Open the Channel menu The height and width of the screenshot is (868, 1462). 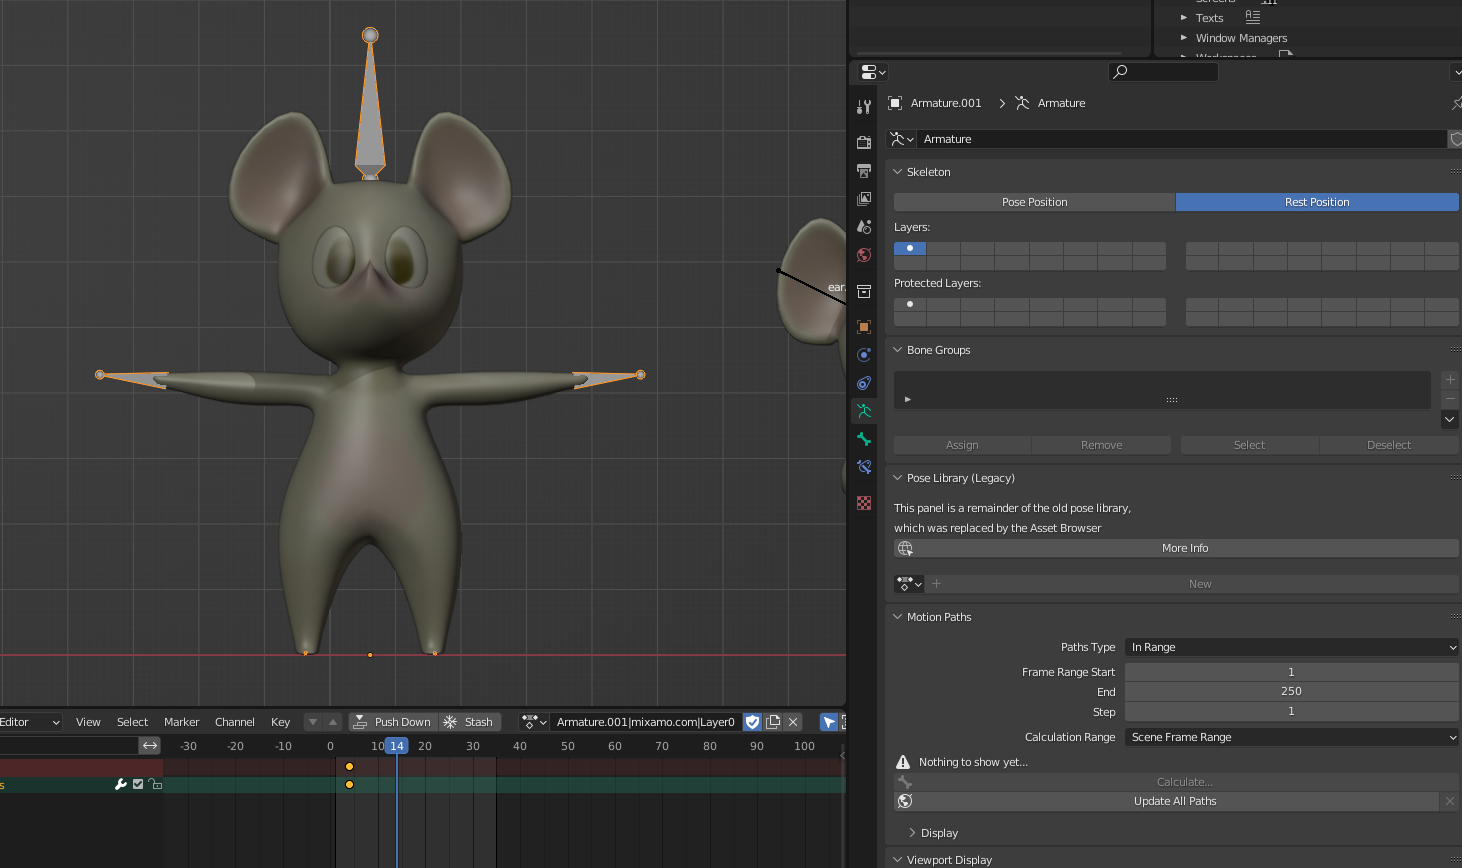tap(234, 722)
